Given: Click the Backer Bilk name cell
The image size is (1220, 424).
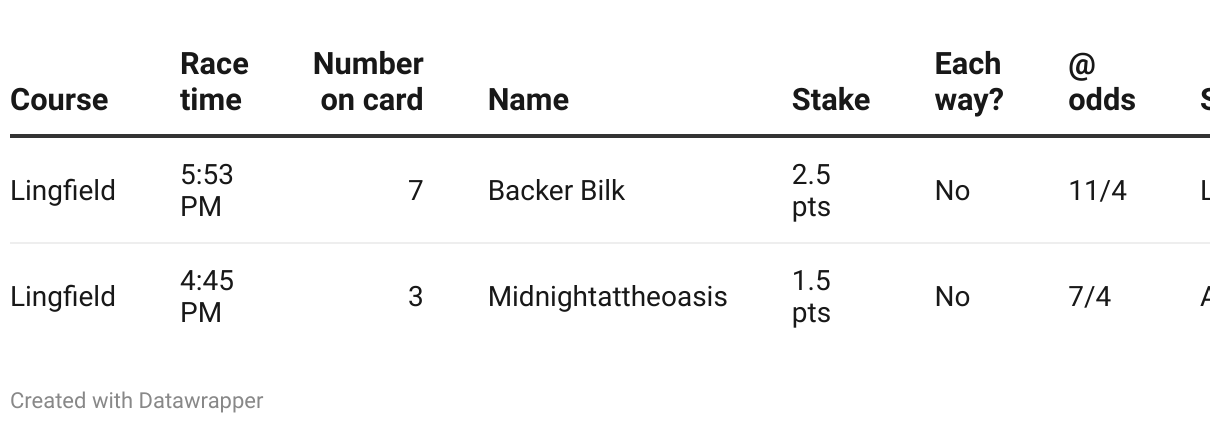Looking at the screenshot, I should click(x=556, y=191).
